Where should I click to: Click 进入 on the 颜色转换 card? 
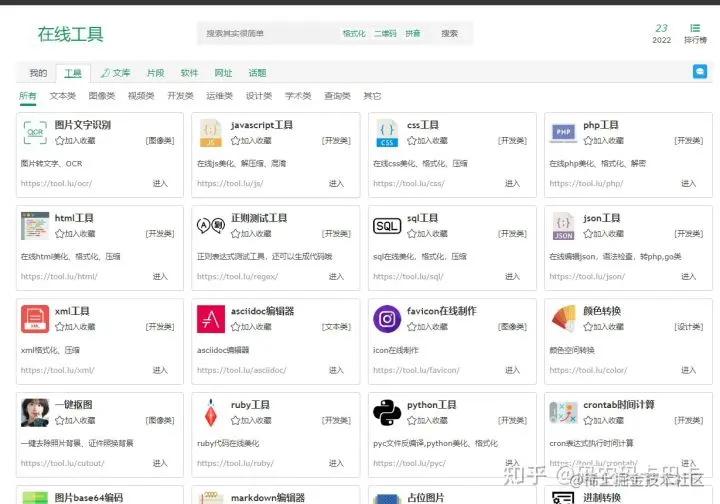(688, 370)
